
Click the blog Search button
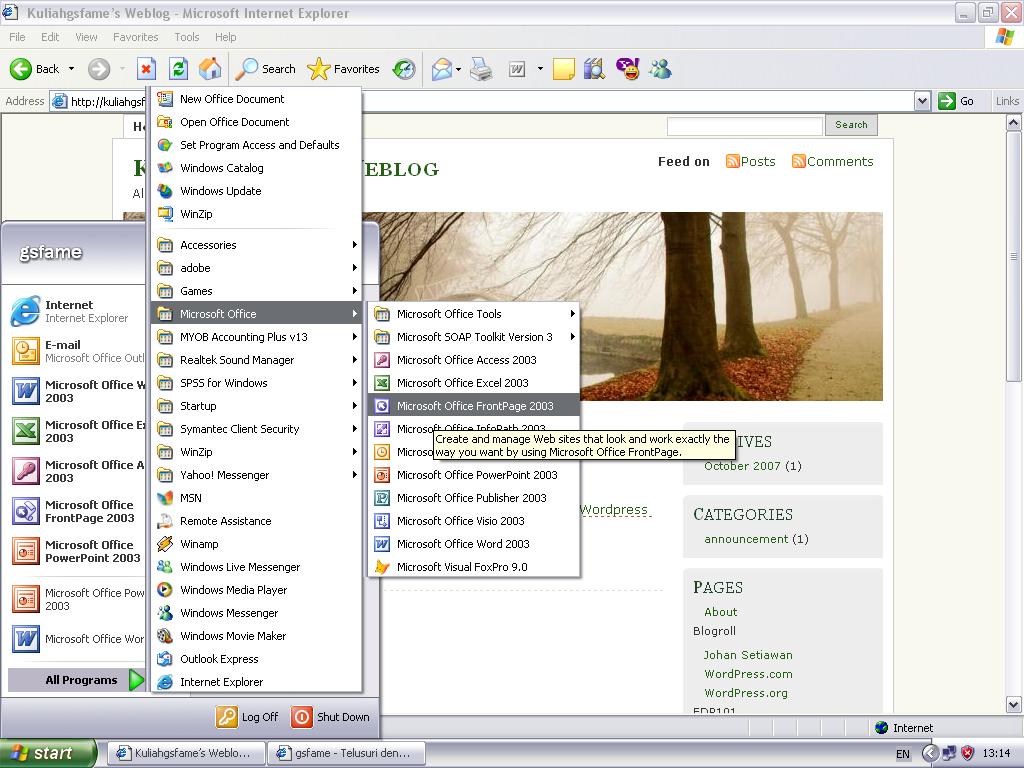click(851, 125)
